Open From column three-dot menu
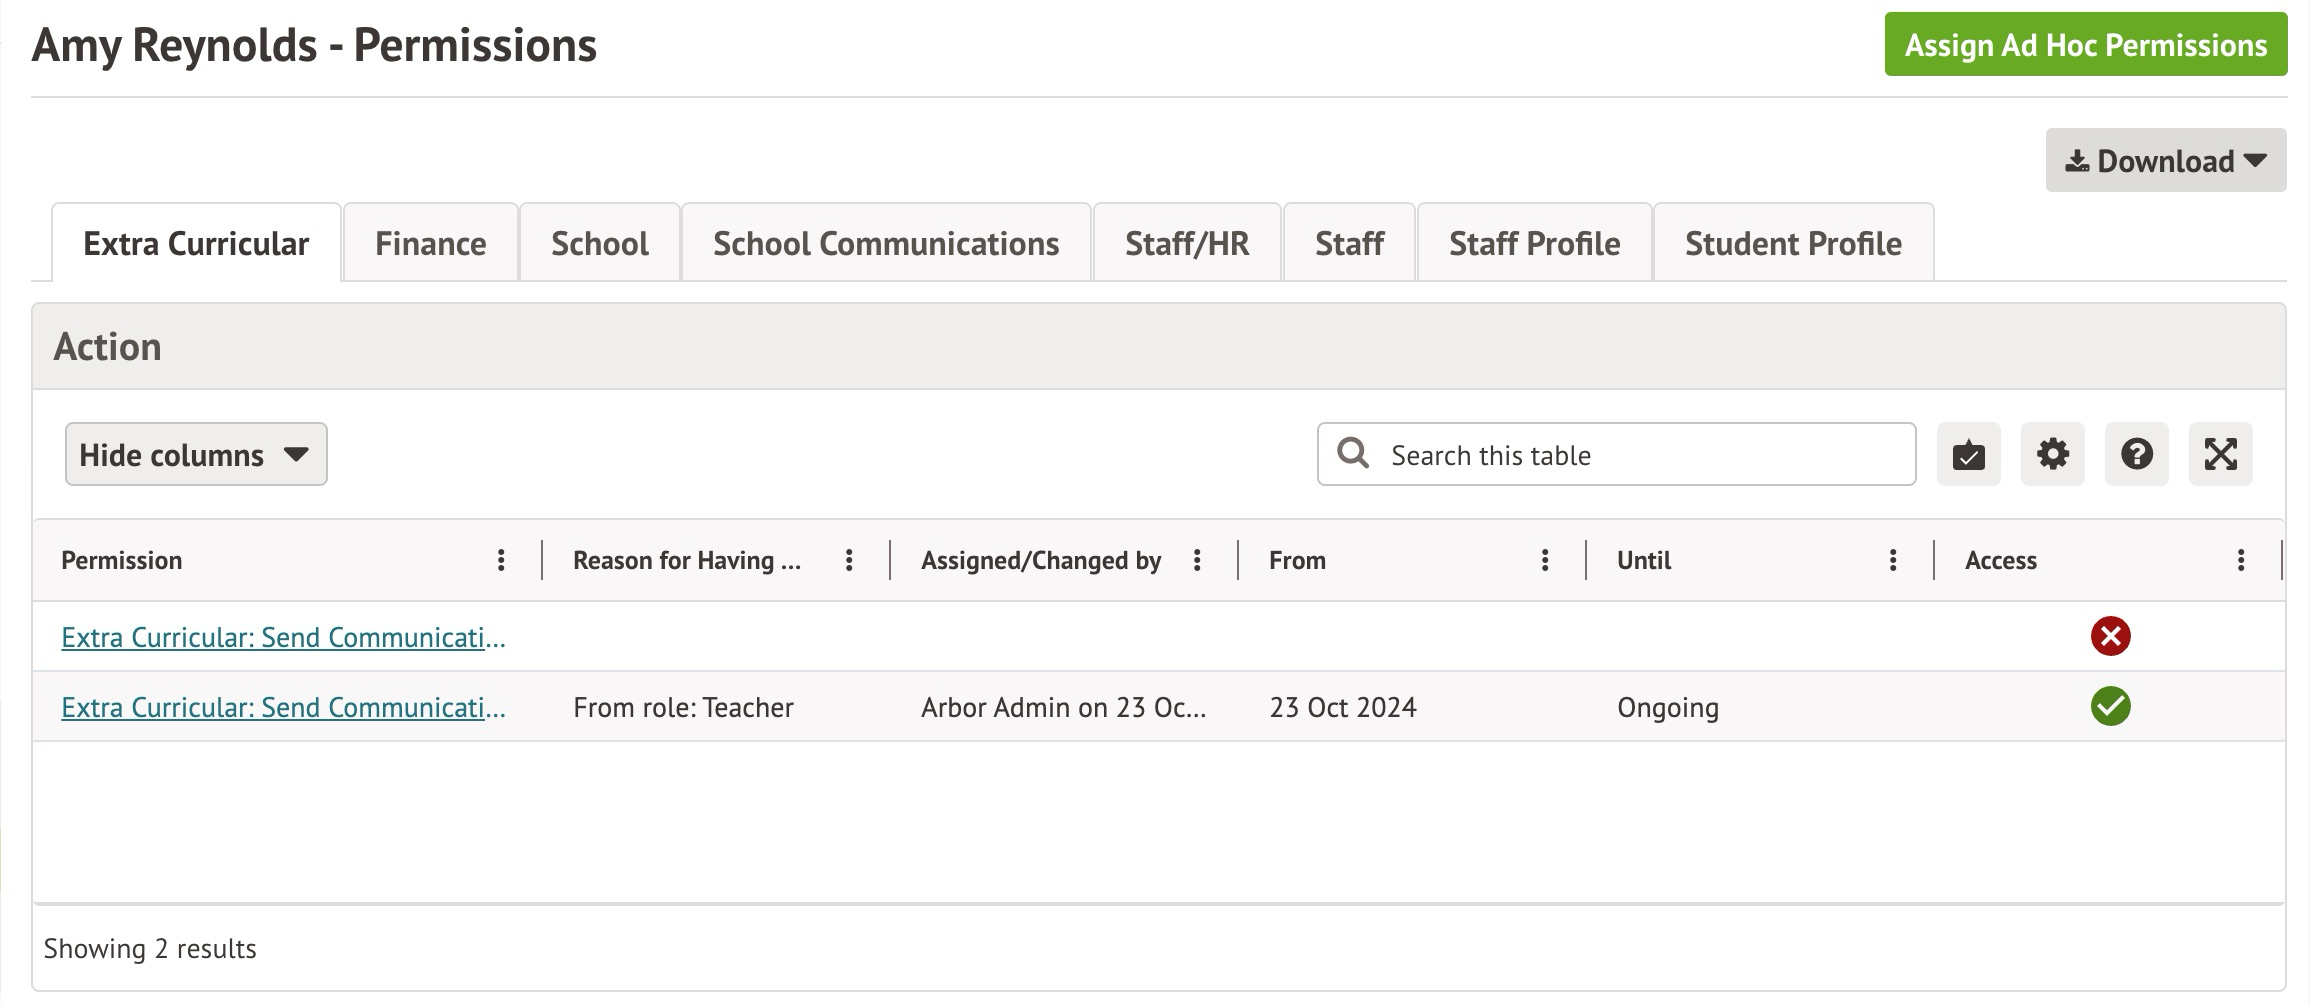The width and height of the screenshot is (2310, 1004). (x=1545, y=561)
